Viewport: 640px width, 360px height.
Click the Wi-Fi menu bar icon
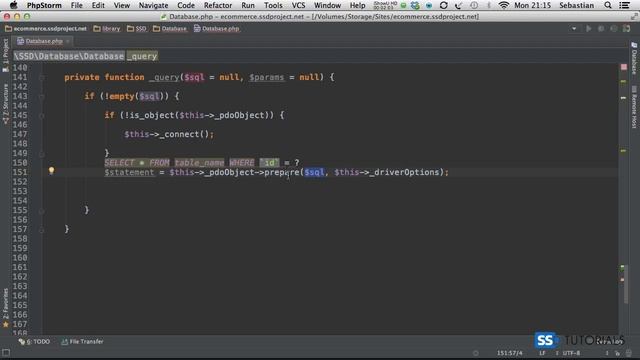point(504,5)
